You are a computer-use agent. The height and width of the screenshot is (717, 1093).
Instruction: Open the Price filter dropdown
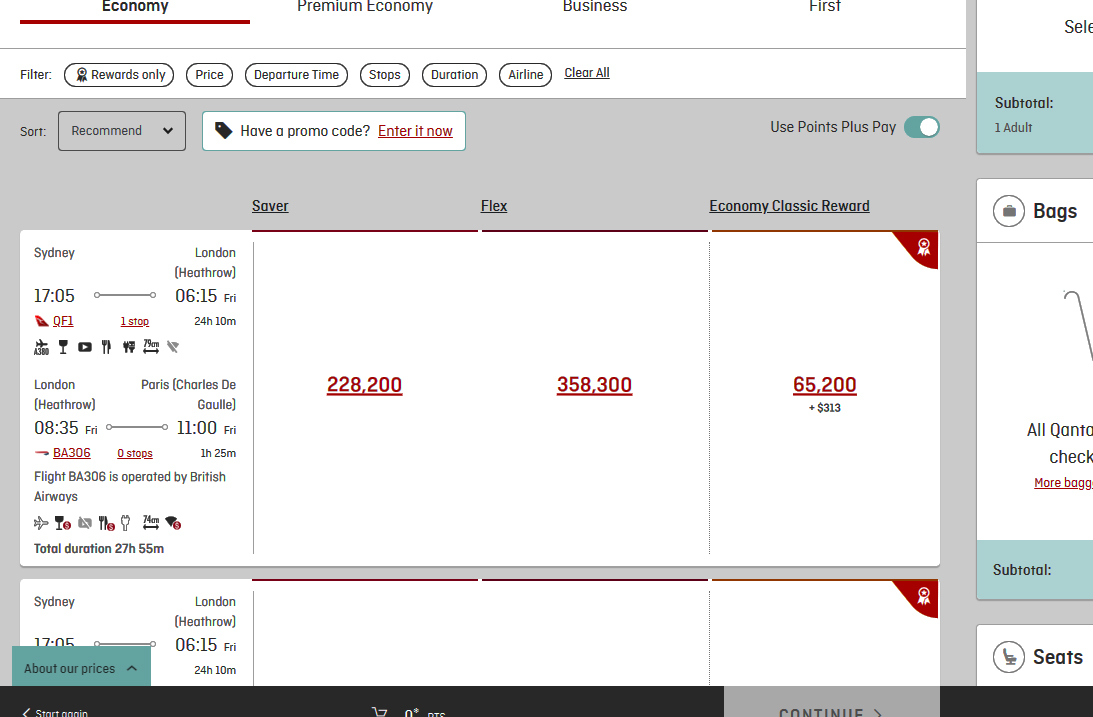tap(210, 75)
